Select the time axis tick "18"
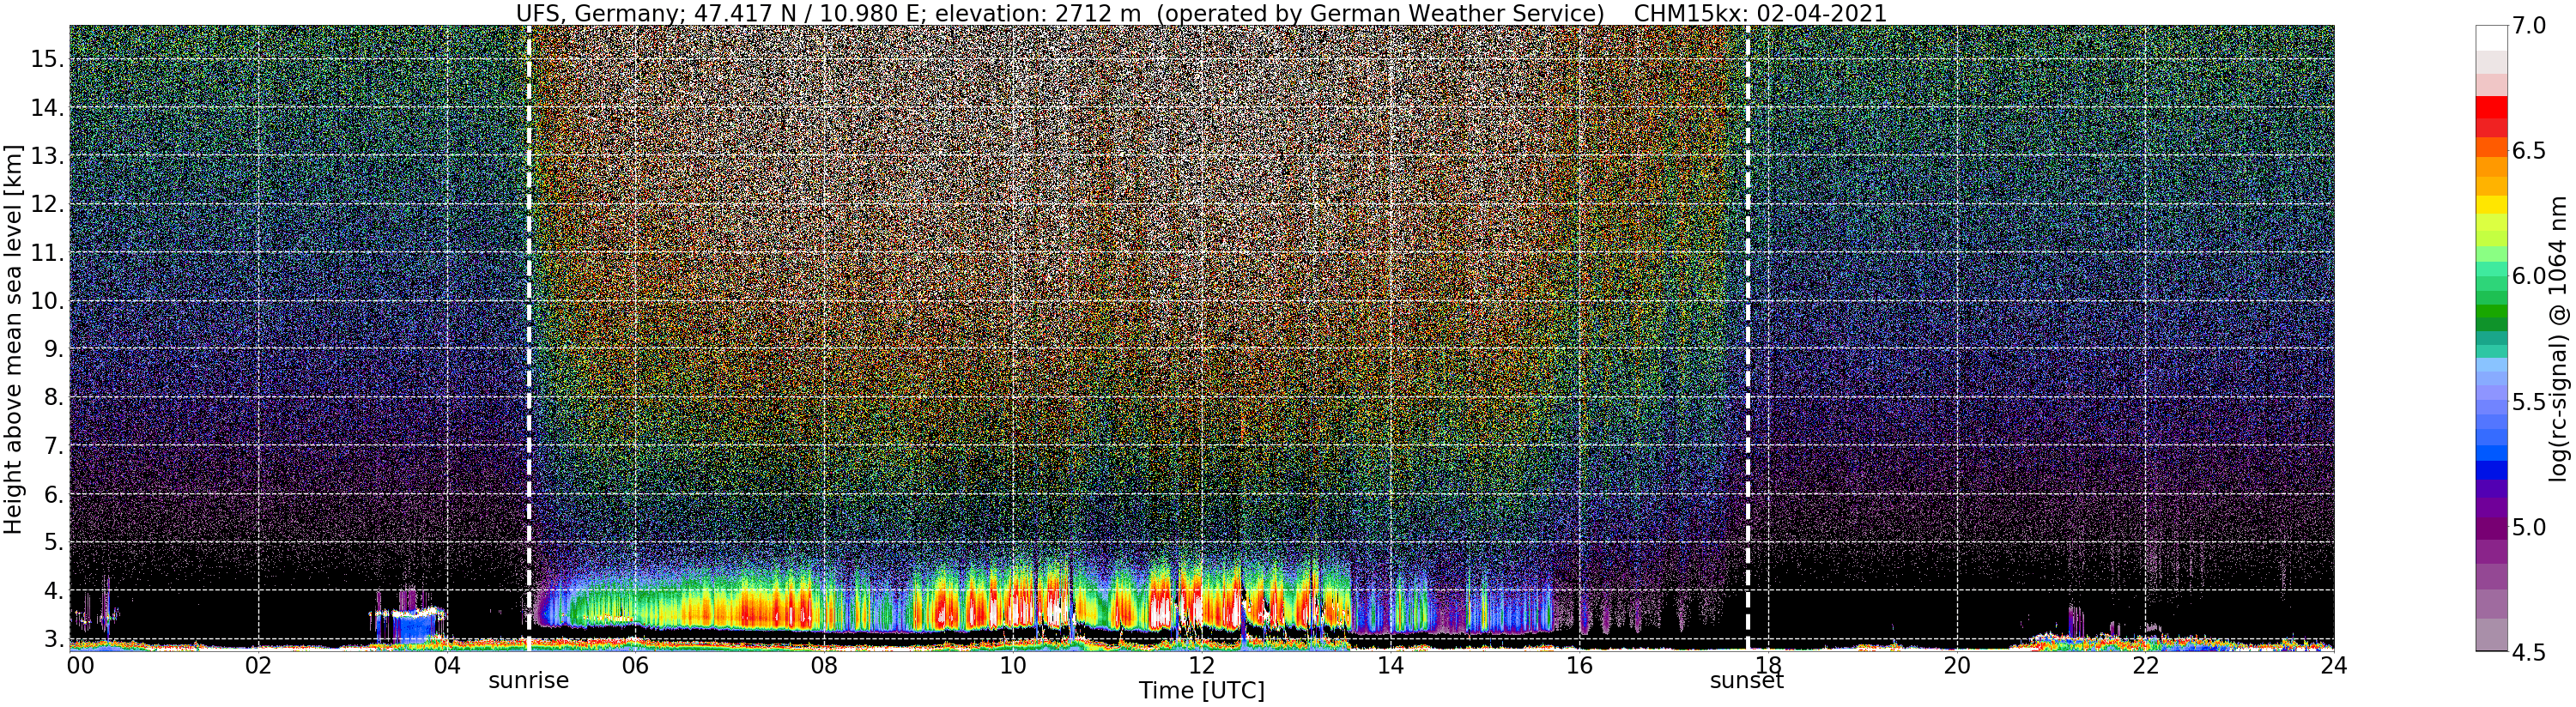The height and width of the screenshot is (707, 2576). [1767, 666]
